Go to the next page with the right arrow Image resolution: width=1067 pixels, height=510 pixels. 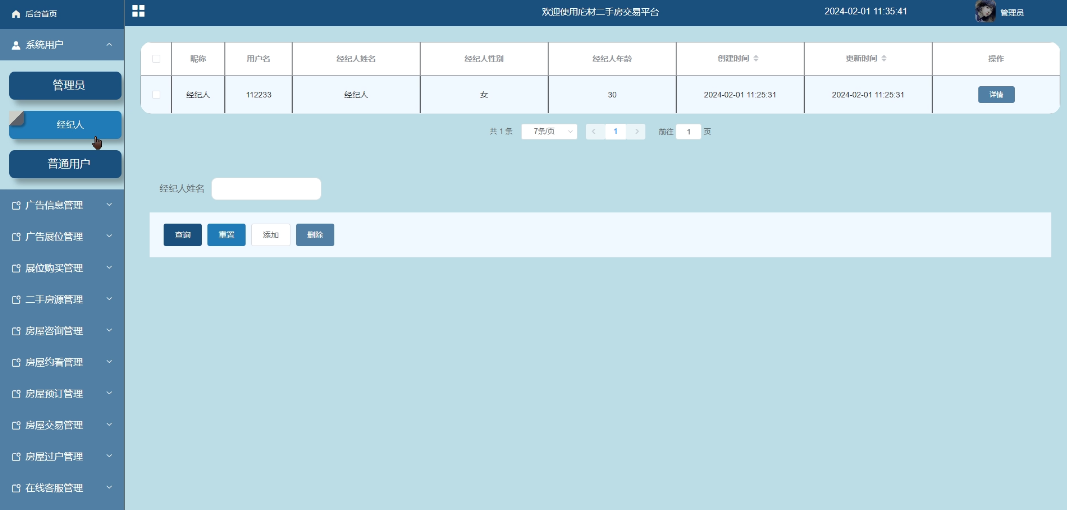pyautogui.click(x=636, y=131)
